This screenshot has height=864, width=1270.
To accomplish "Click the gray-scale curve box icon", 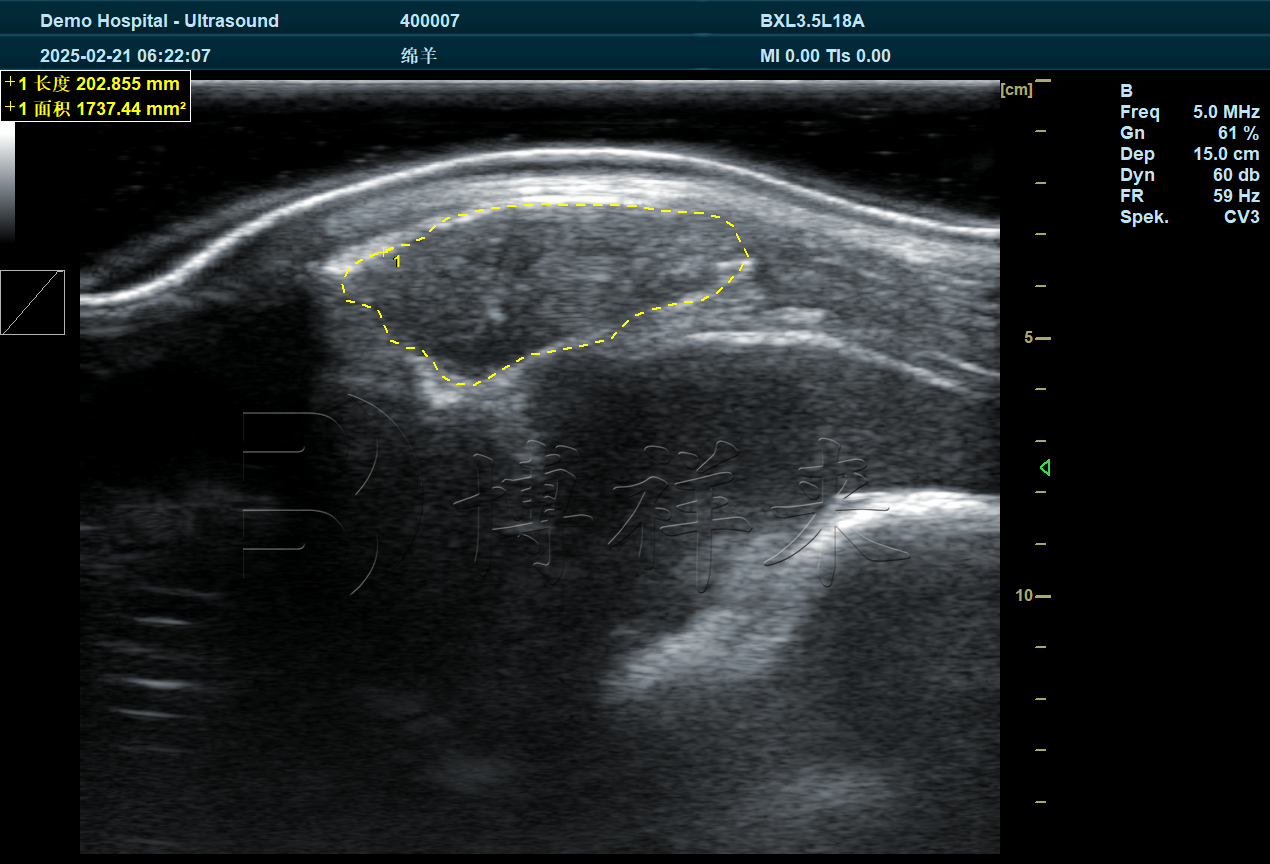I will (x=33, y=302).
